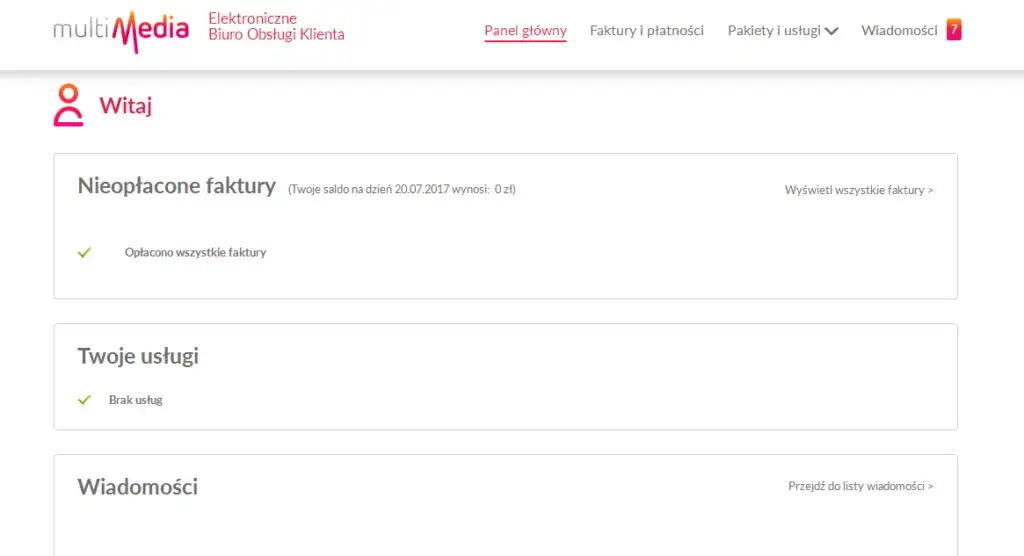Click the green checkmark beside Opłacono wszystkie faktury
The image size is (1024, 556).
click(84, 252)
